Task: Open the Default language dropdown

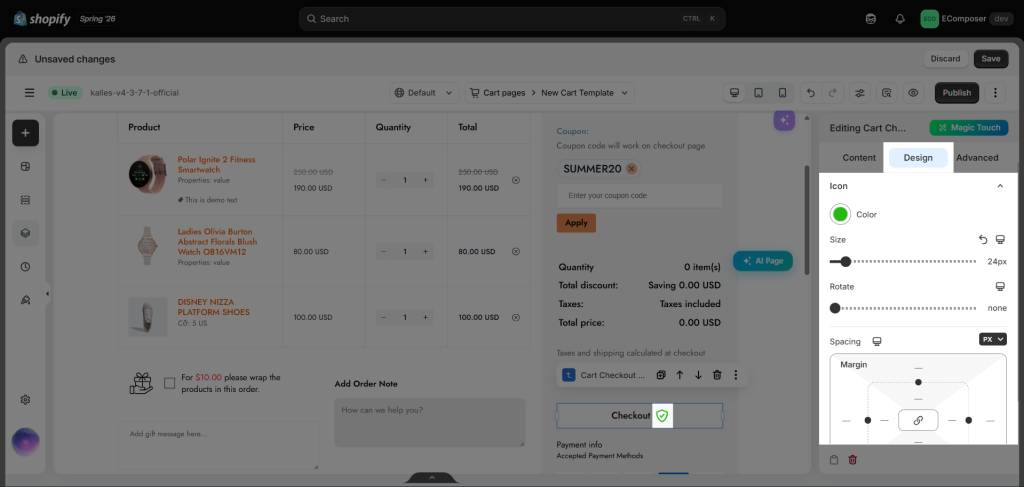Action: point(424,93)
